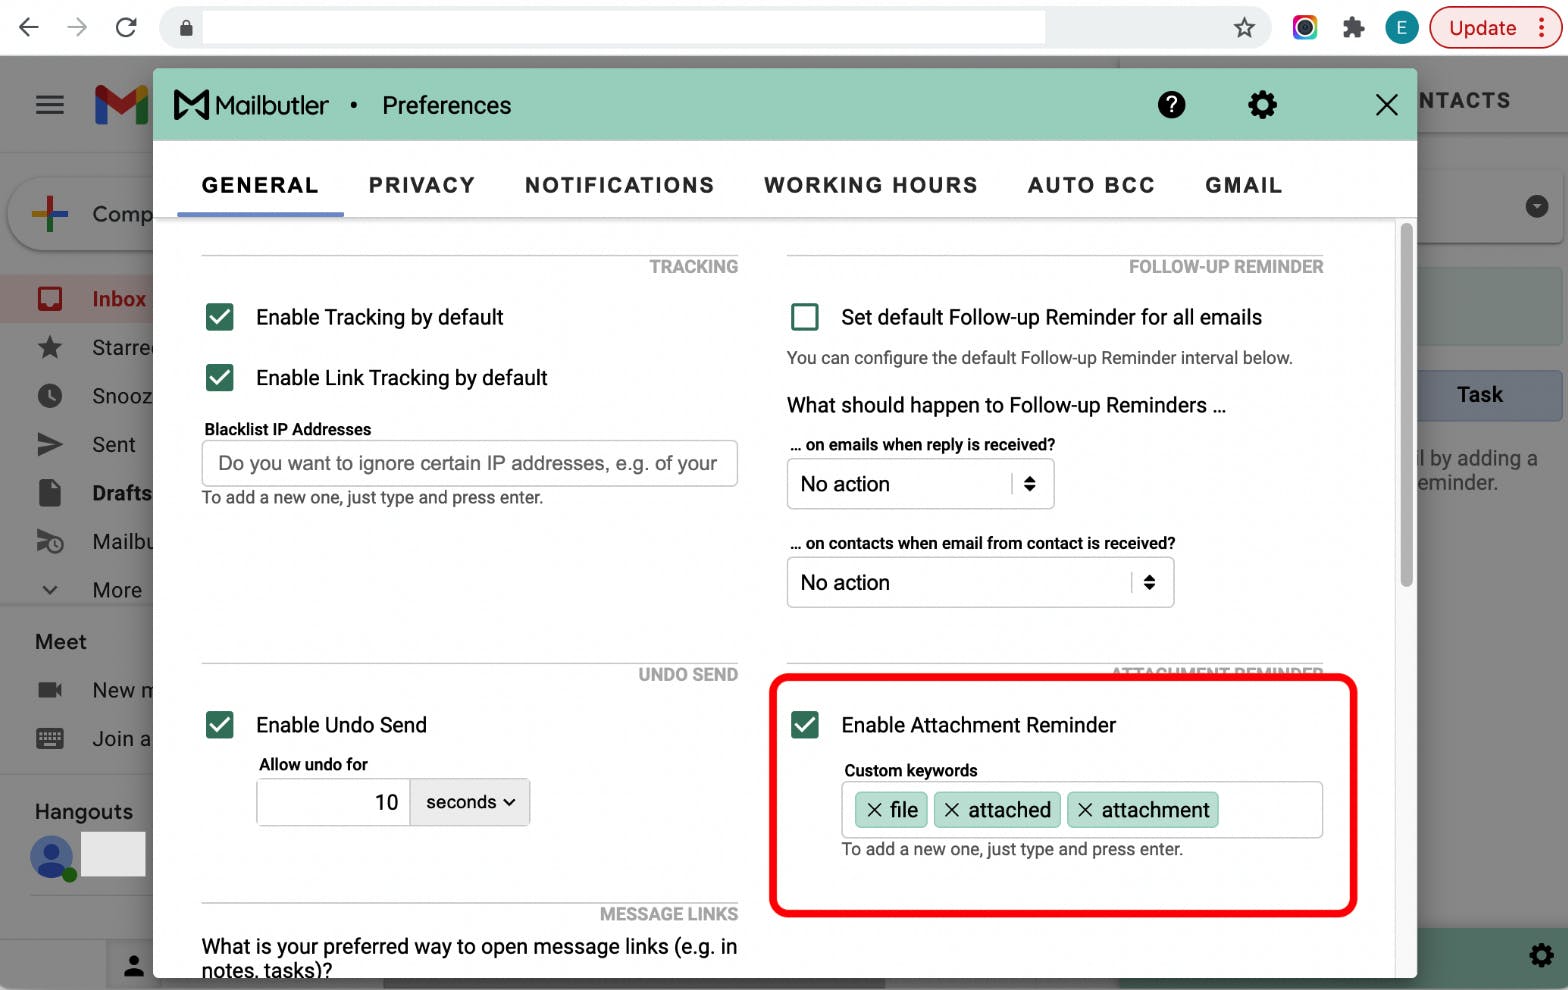Expand the More folders chevron
1568x990 pixels.
pyautogui.click(x=50, y=590)
